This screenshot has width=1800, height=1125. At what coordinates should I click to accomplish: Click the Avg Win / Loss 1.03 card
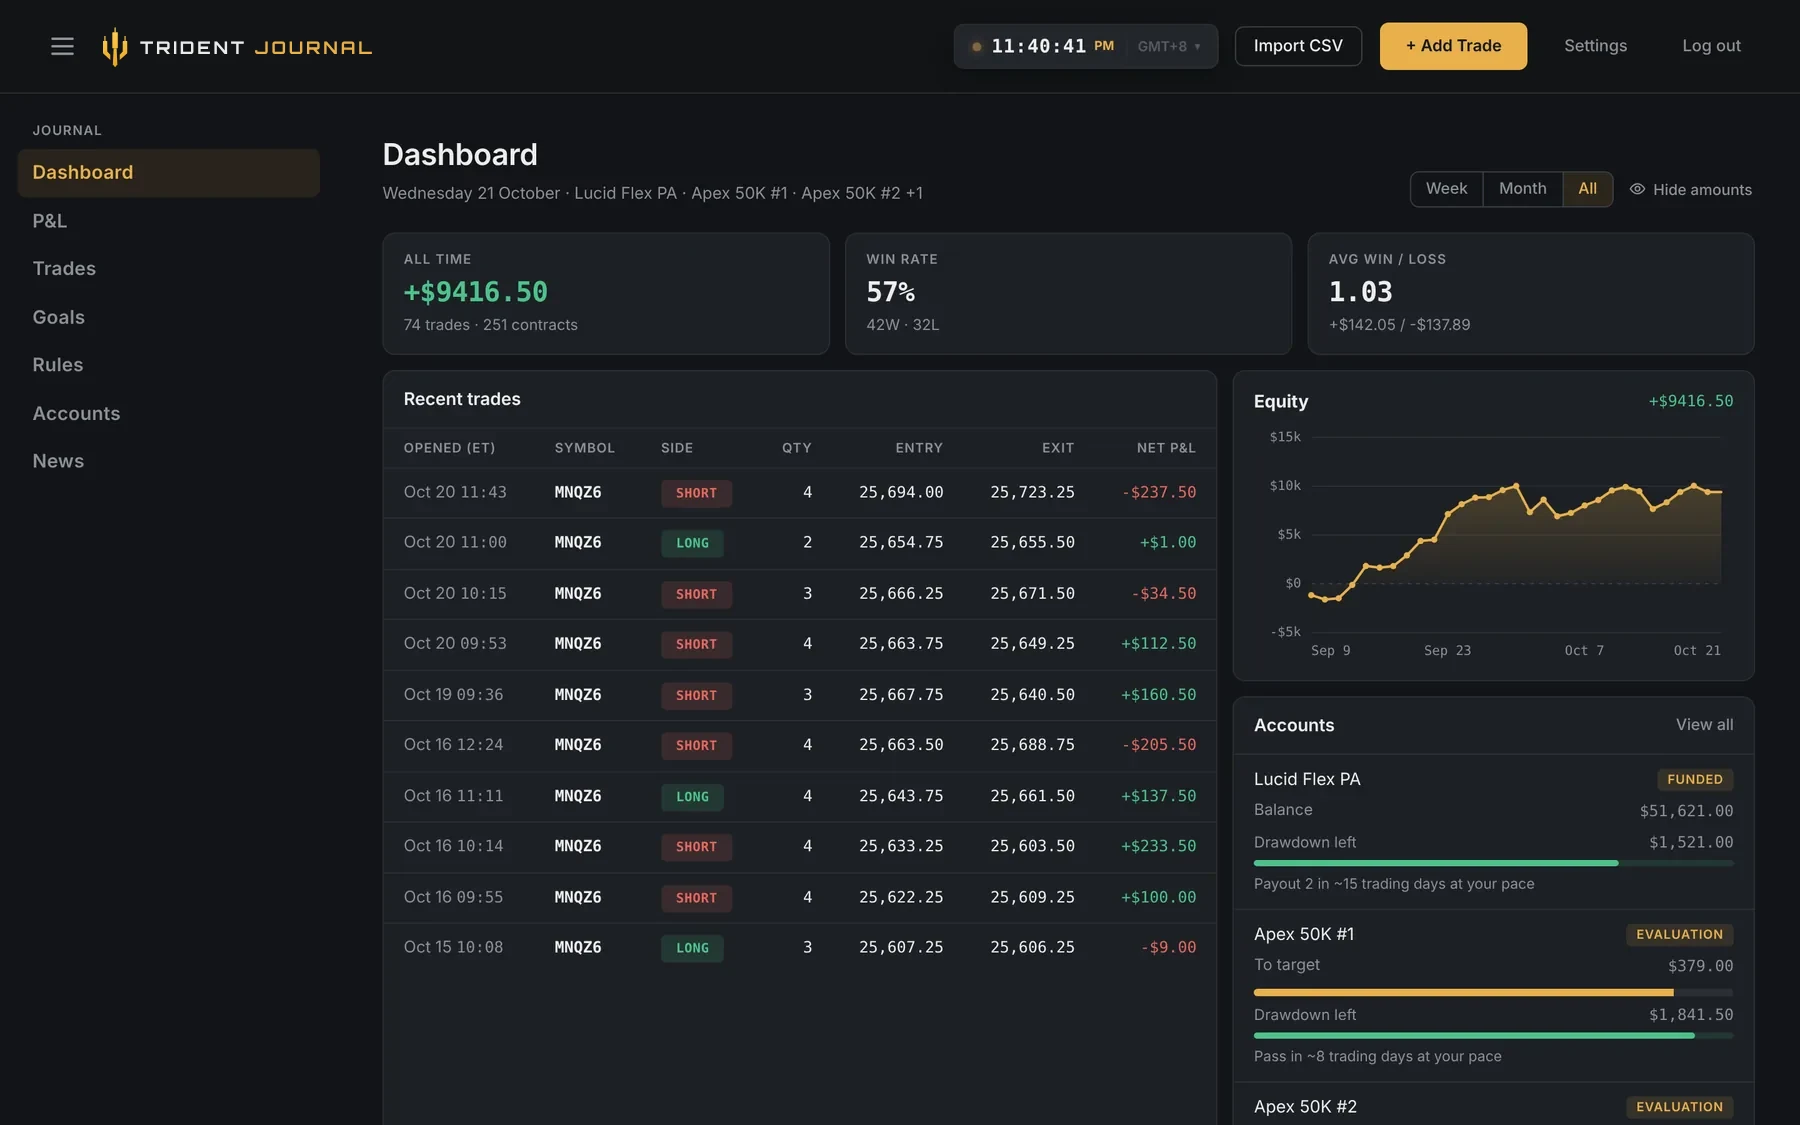point(1531,294)
